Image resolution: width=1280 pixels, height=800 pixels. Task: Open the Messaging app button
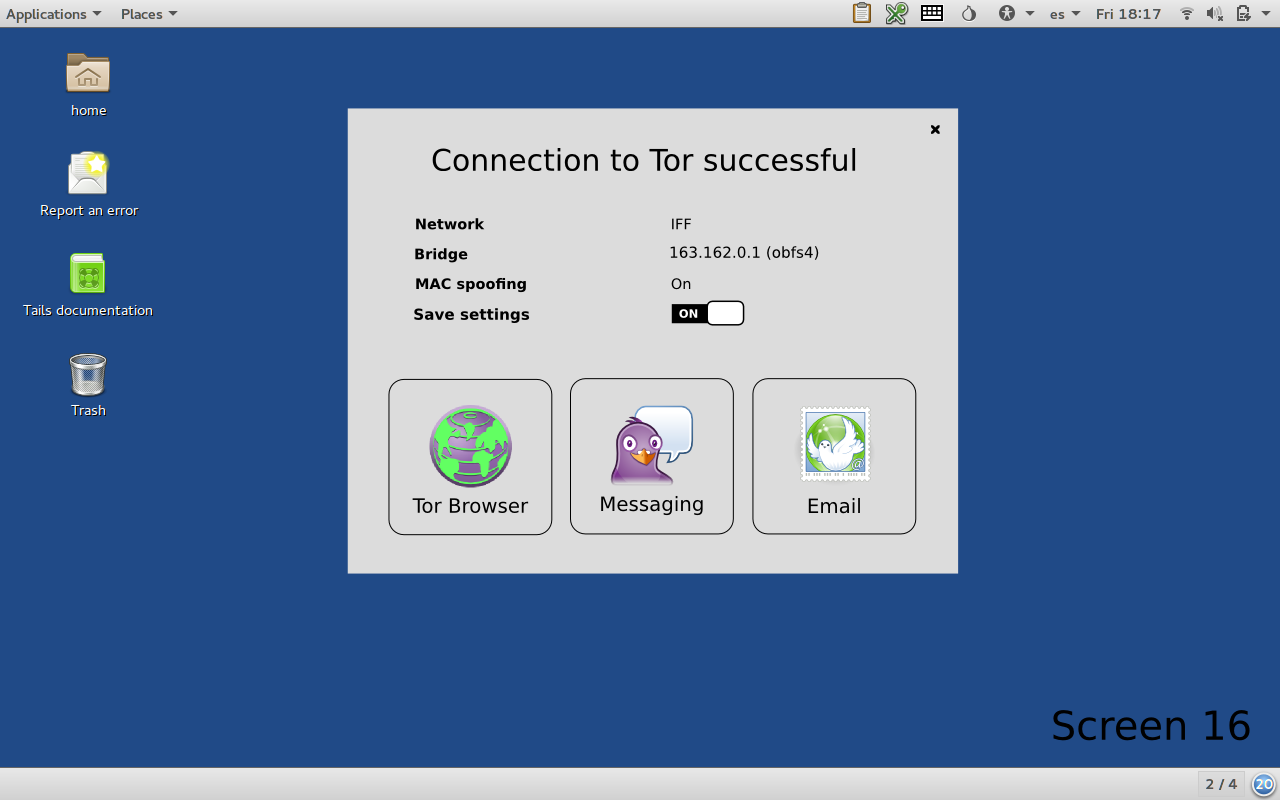[651, 456]
